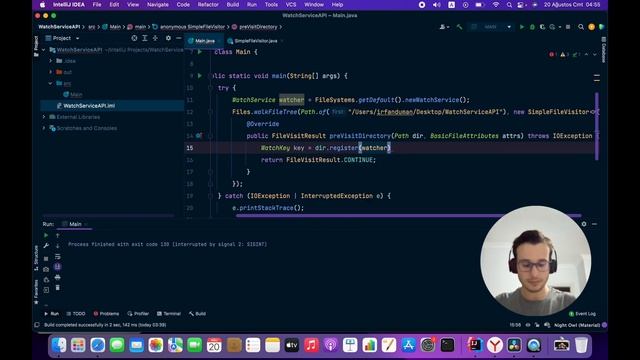
Task: Open the TODO tool window button
Action: click(x=76, y=314)
